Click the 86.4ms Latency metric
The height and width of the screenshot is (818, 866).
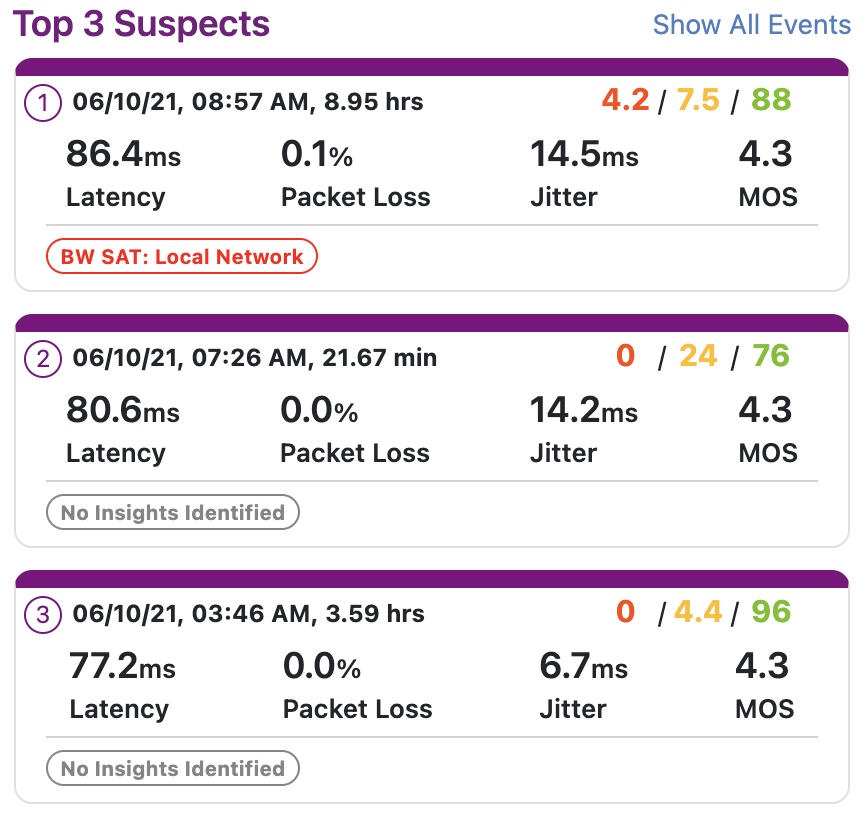(123, 155)
